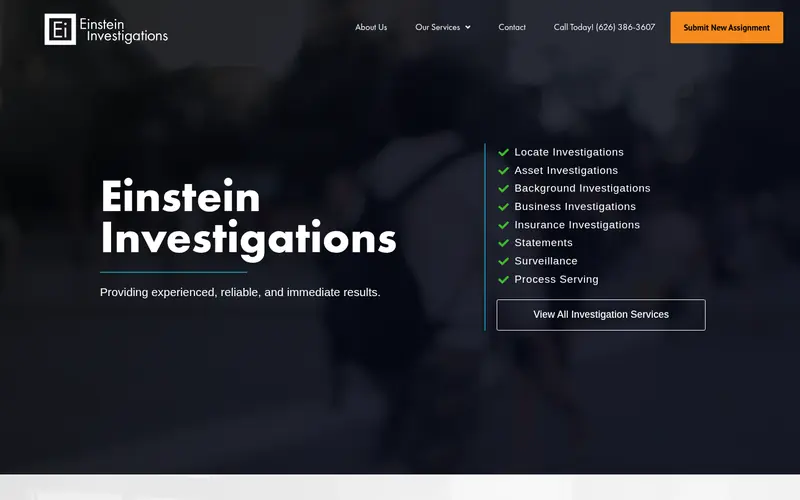Click the checkmark beside Insurance Investigations

point(504,225)
